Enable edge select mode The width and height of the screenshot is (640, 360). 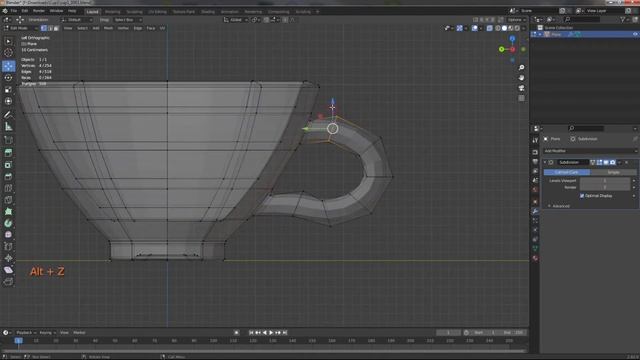point(50,28)
